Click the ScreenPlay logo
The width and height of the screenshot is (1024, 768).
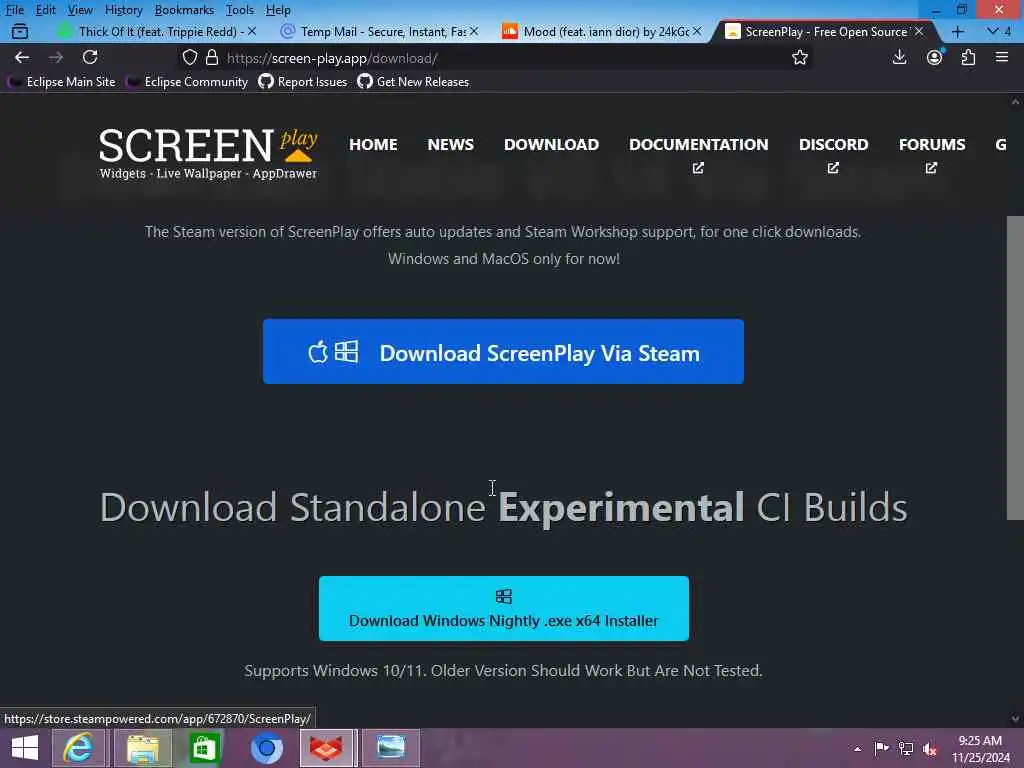coord(208,154)
